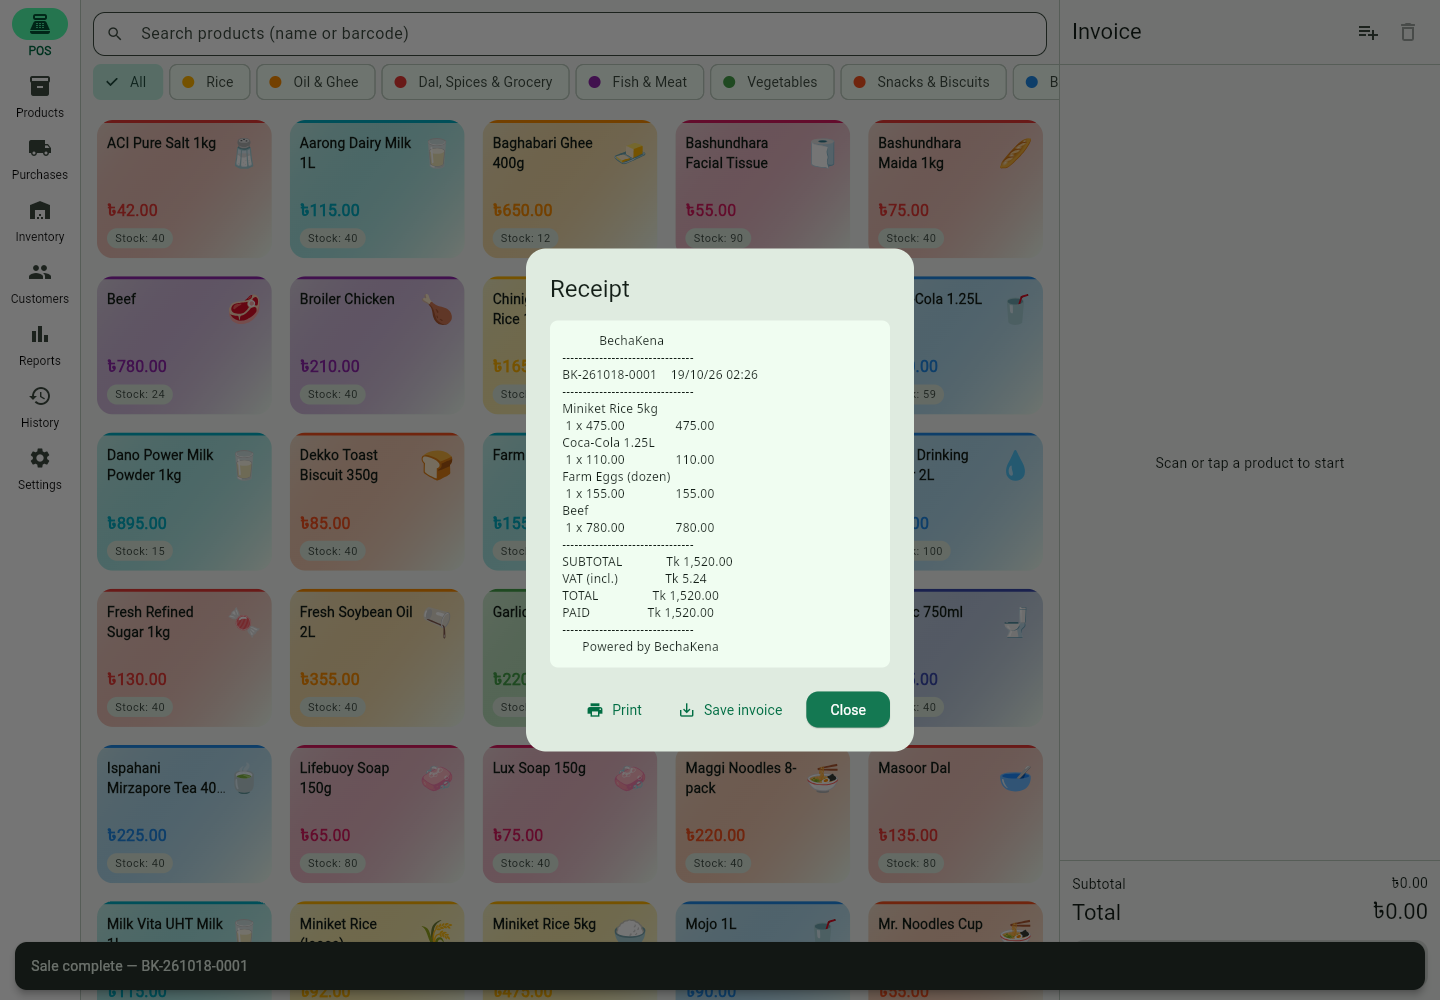Add Lifebuoy Soap 150g product
1440x1000 pixels.
(x=377, y=814)
